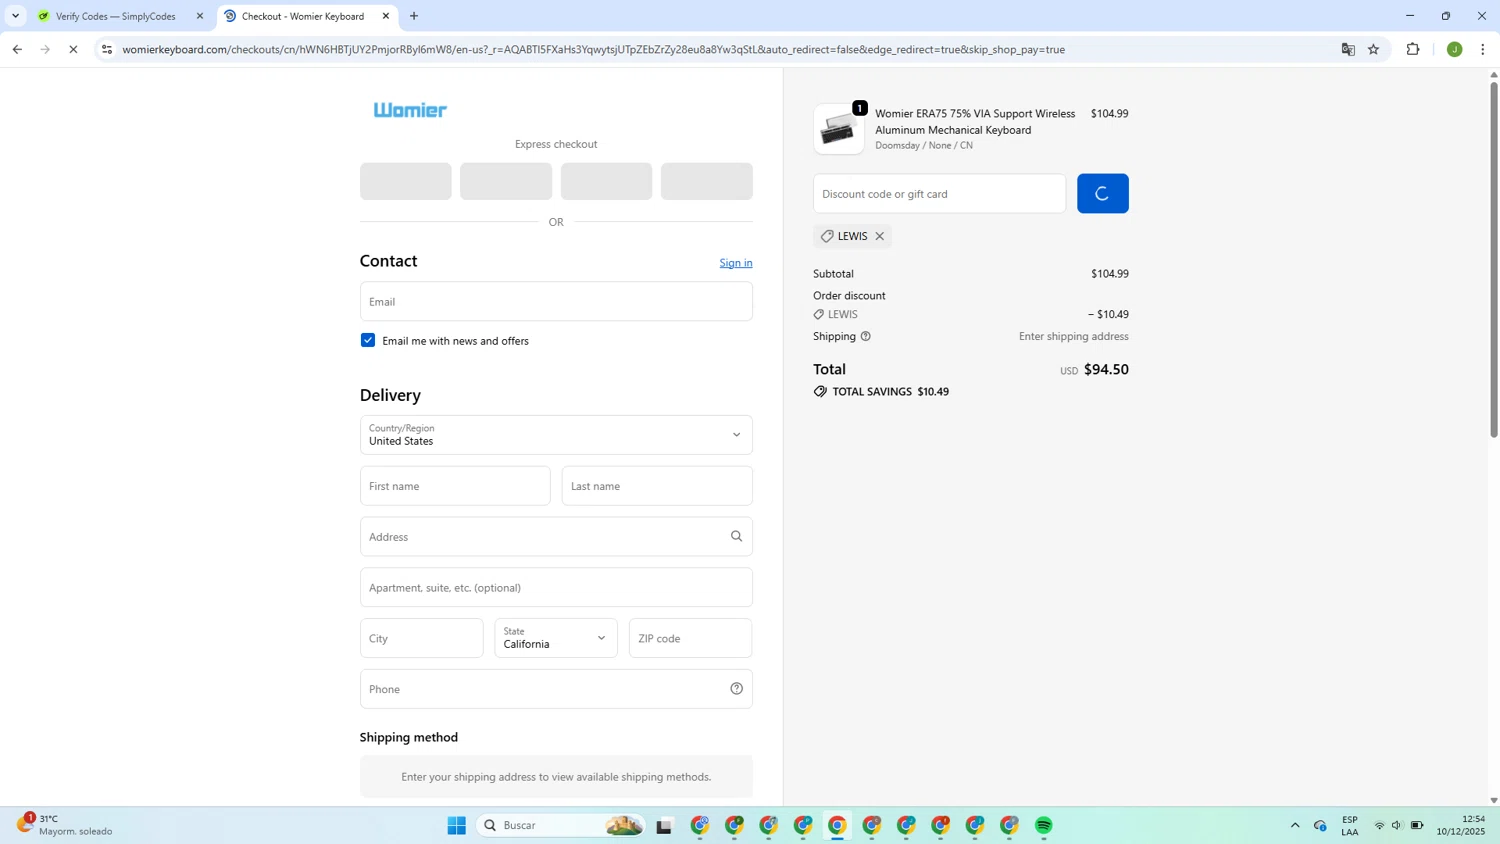Screen dimensions: 1500x844
Task: Click the address search magnifier icon
Action: coord(736,536)
